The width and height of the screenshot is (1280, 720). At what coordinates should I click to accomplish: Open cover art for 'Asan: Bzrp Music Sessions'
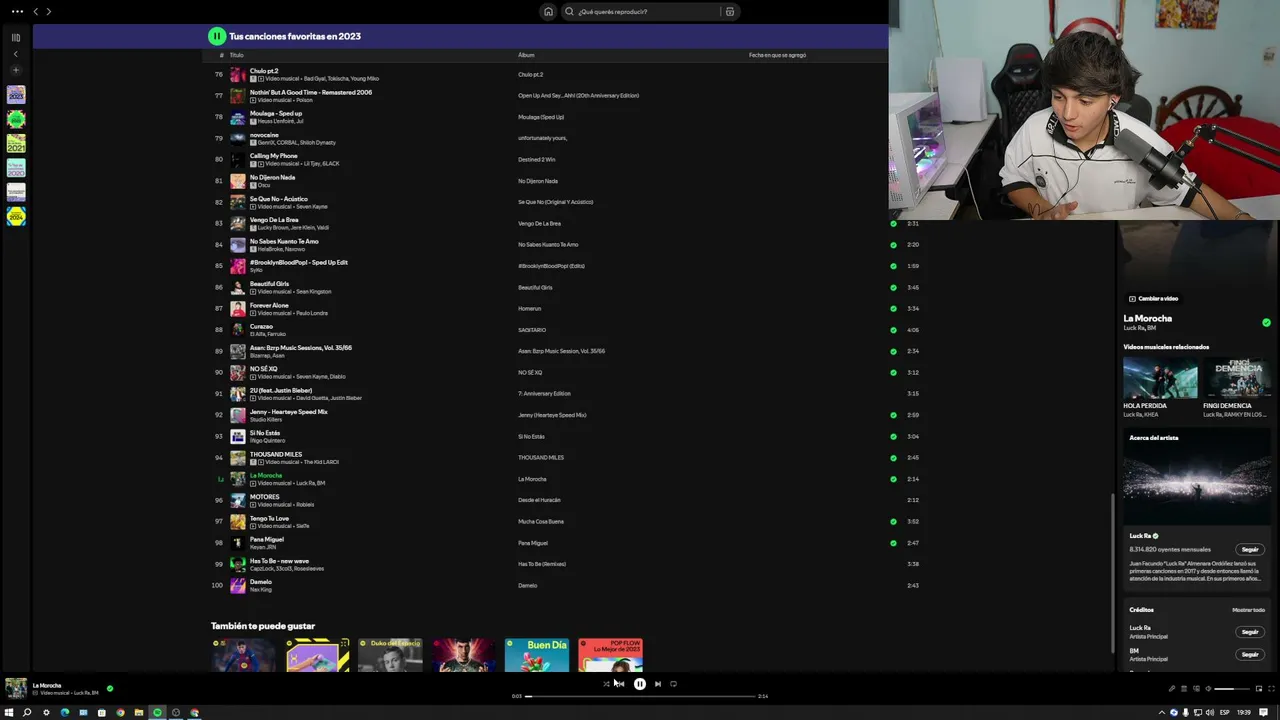pos(237,351)
